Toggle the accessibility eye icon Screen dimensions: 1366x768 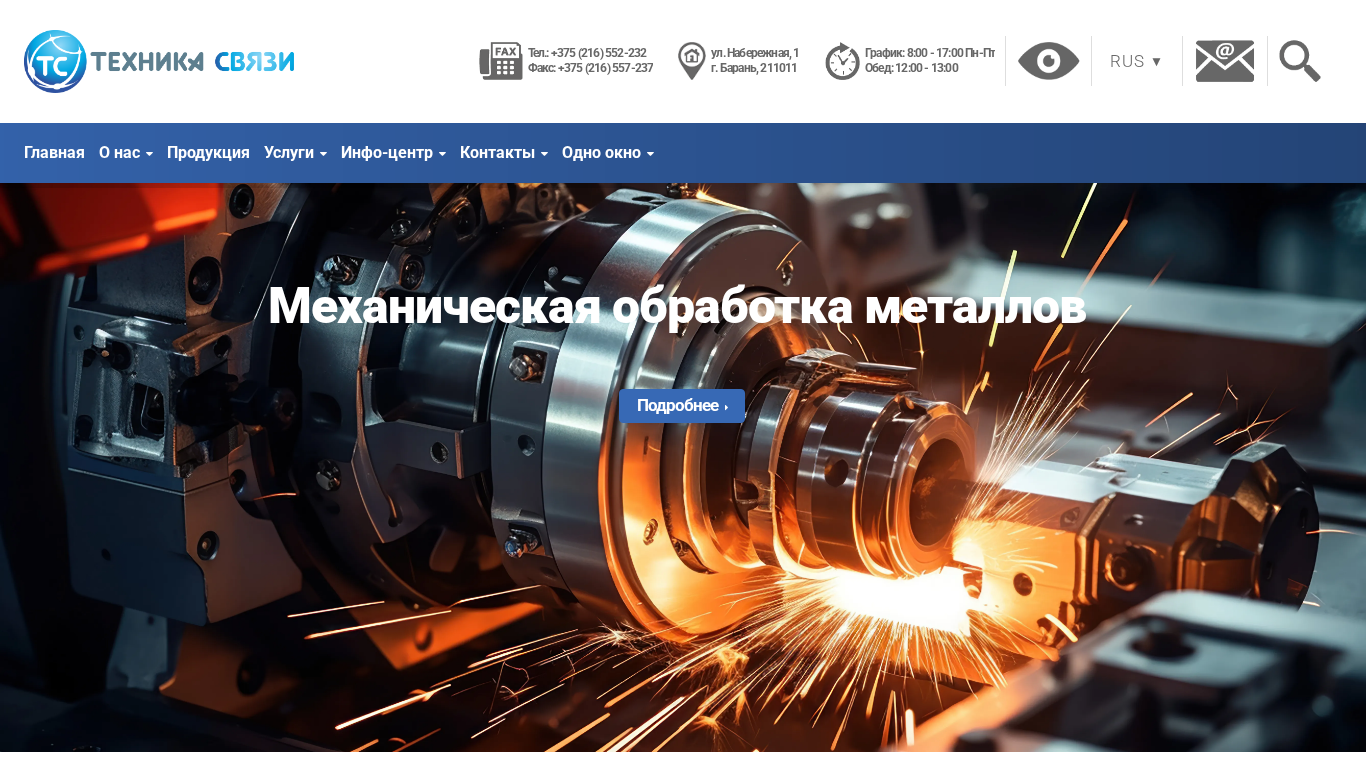[x=1048, y=61]
